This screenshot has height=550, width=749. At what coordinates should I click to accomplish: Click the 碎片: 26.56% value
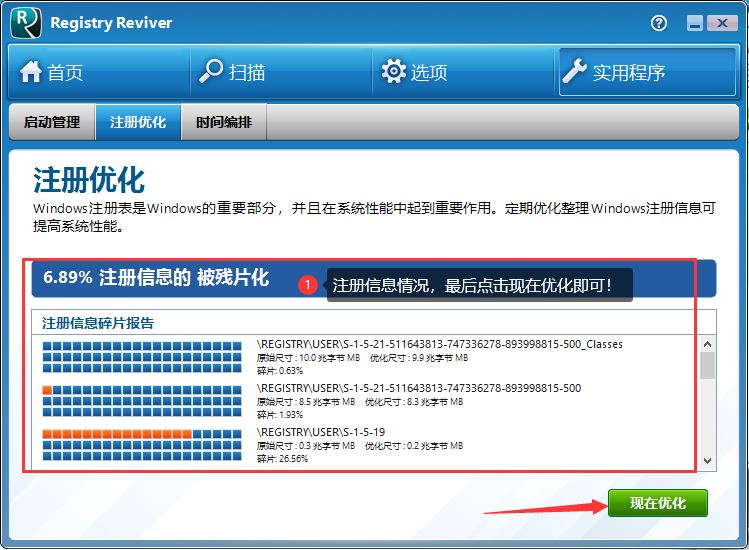(x=282, y=459)
